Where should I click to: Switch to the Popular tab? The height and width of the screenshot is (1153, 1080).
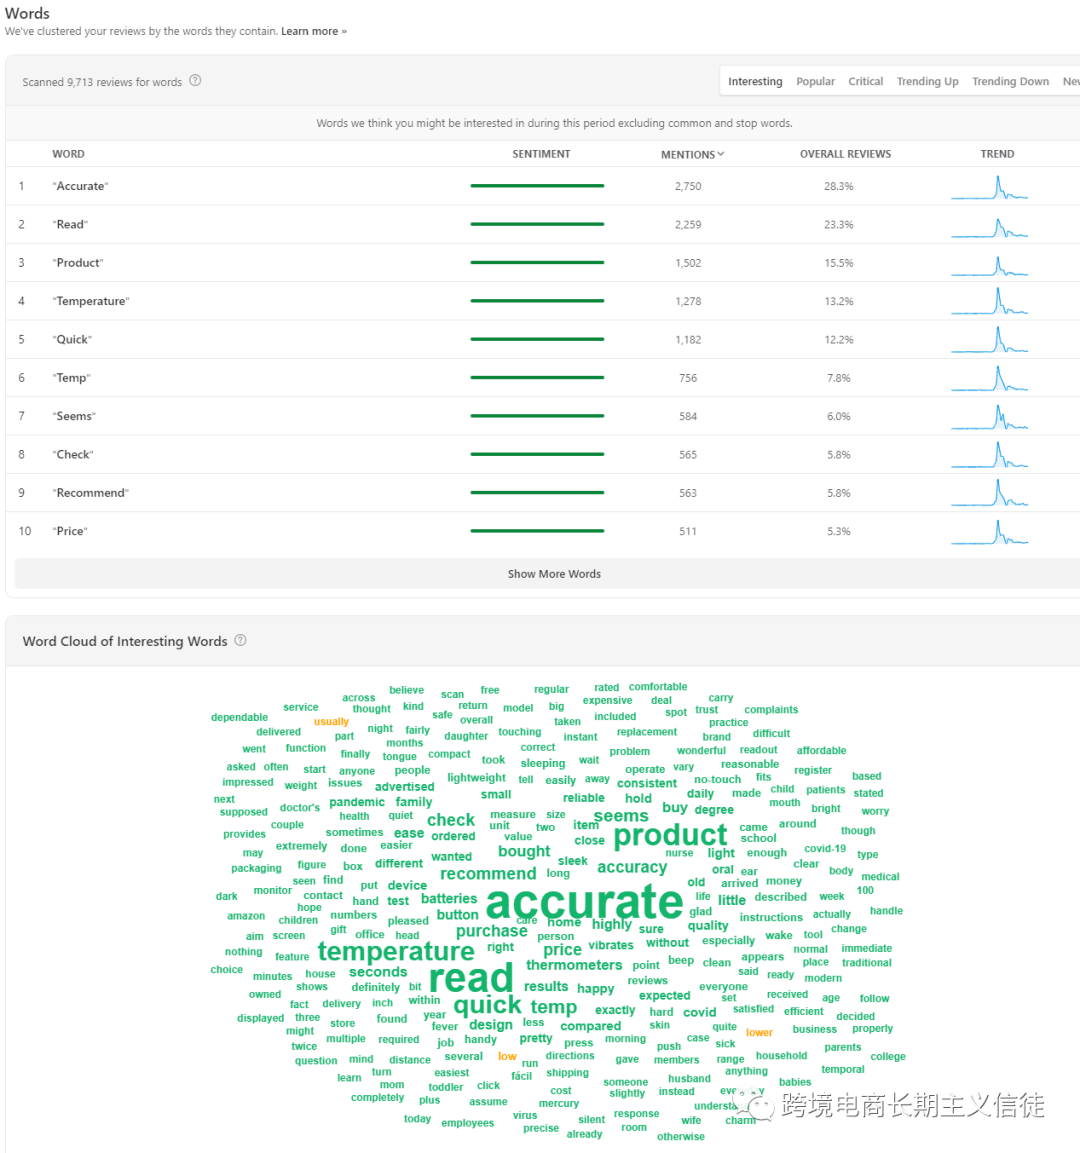[815, 82]
